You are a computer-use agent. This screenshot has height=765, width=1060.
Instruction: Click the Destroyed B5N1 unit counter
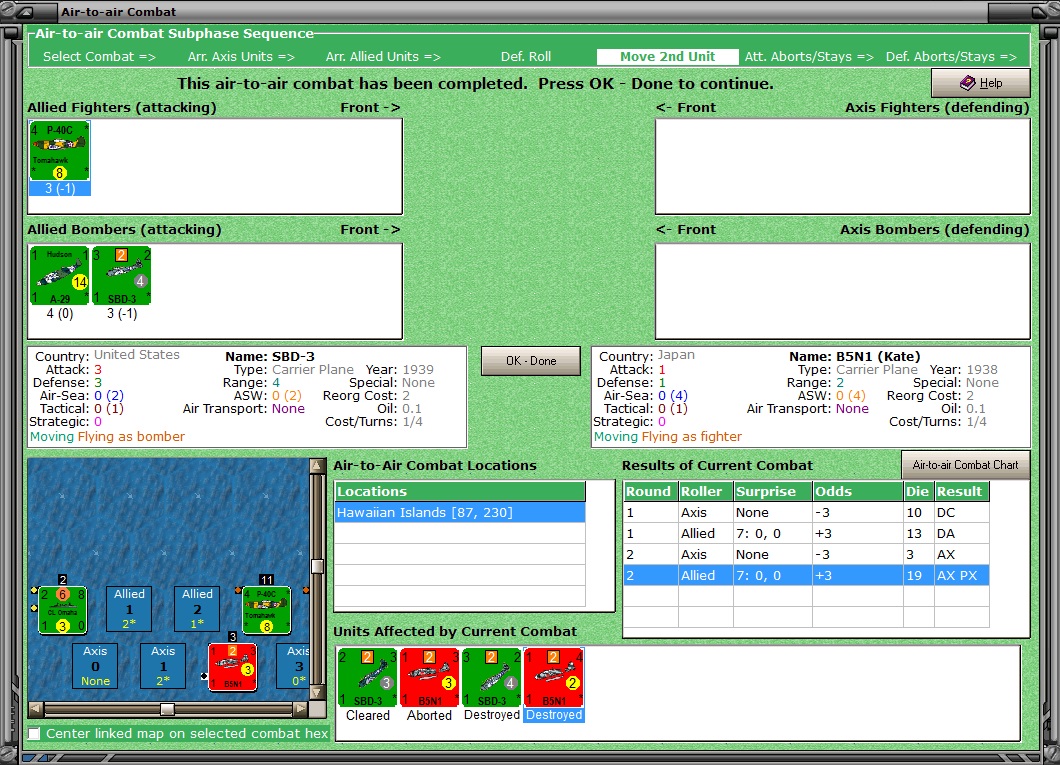pos(554,677)
